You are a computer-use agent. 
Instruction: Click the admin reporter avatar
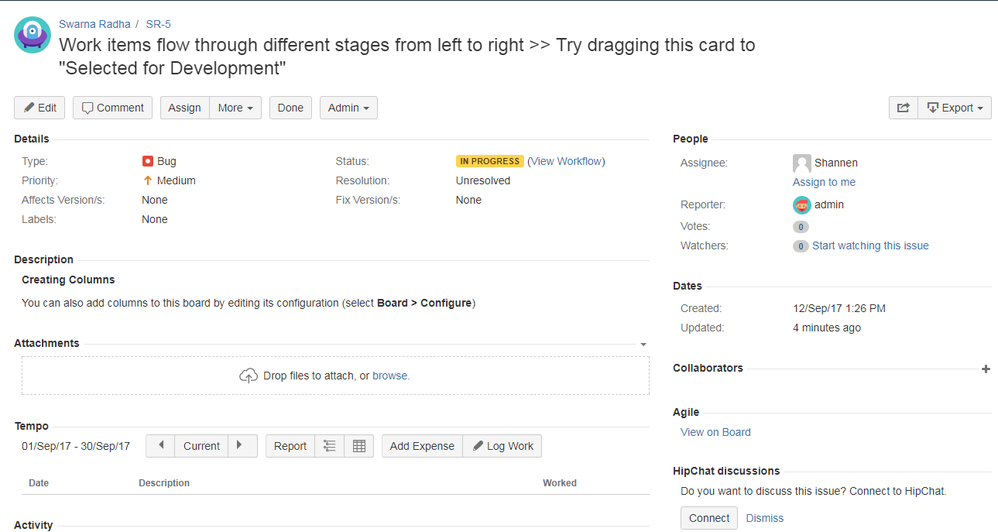[x=802, y=205]
